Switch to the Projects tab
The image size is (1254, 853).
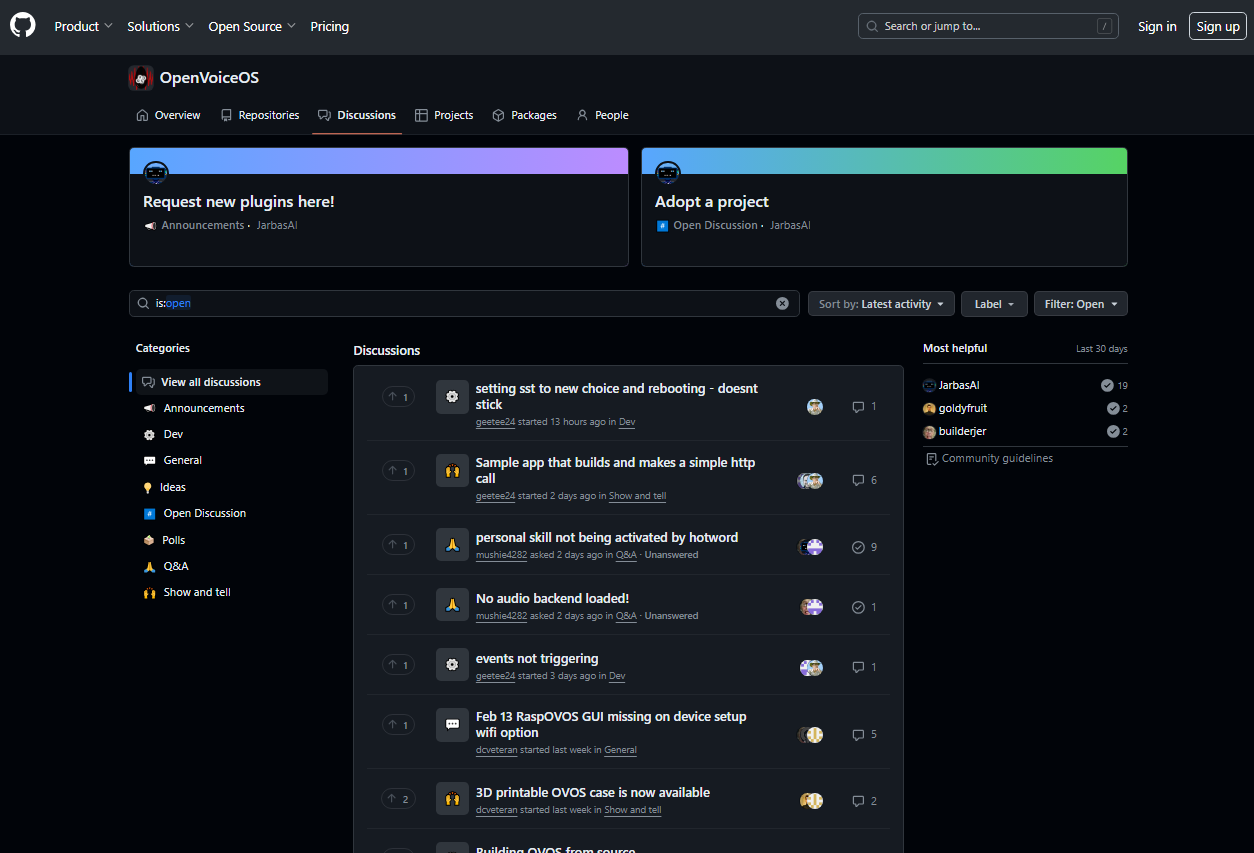(444, 115)
